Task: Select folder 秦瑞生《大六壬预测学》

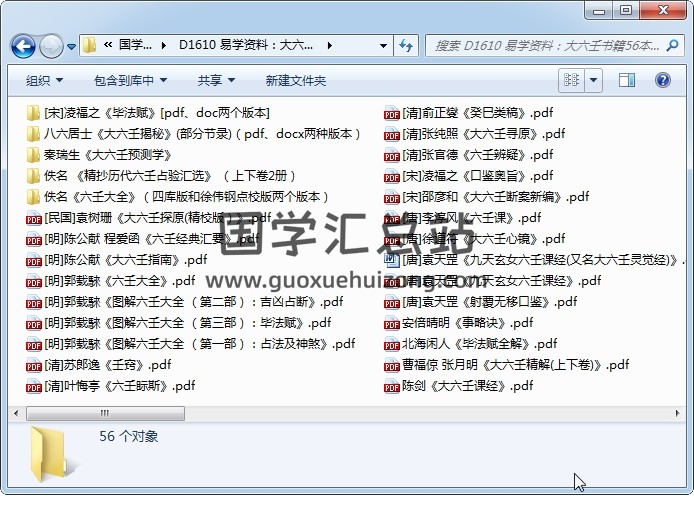Action: 99,155
